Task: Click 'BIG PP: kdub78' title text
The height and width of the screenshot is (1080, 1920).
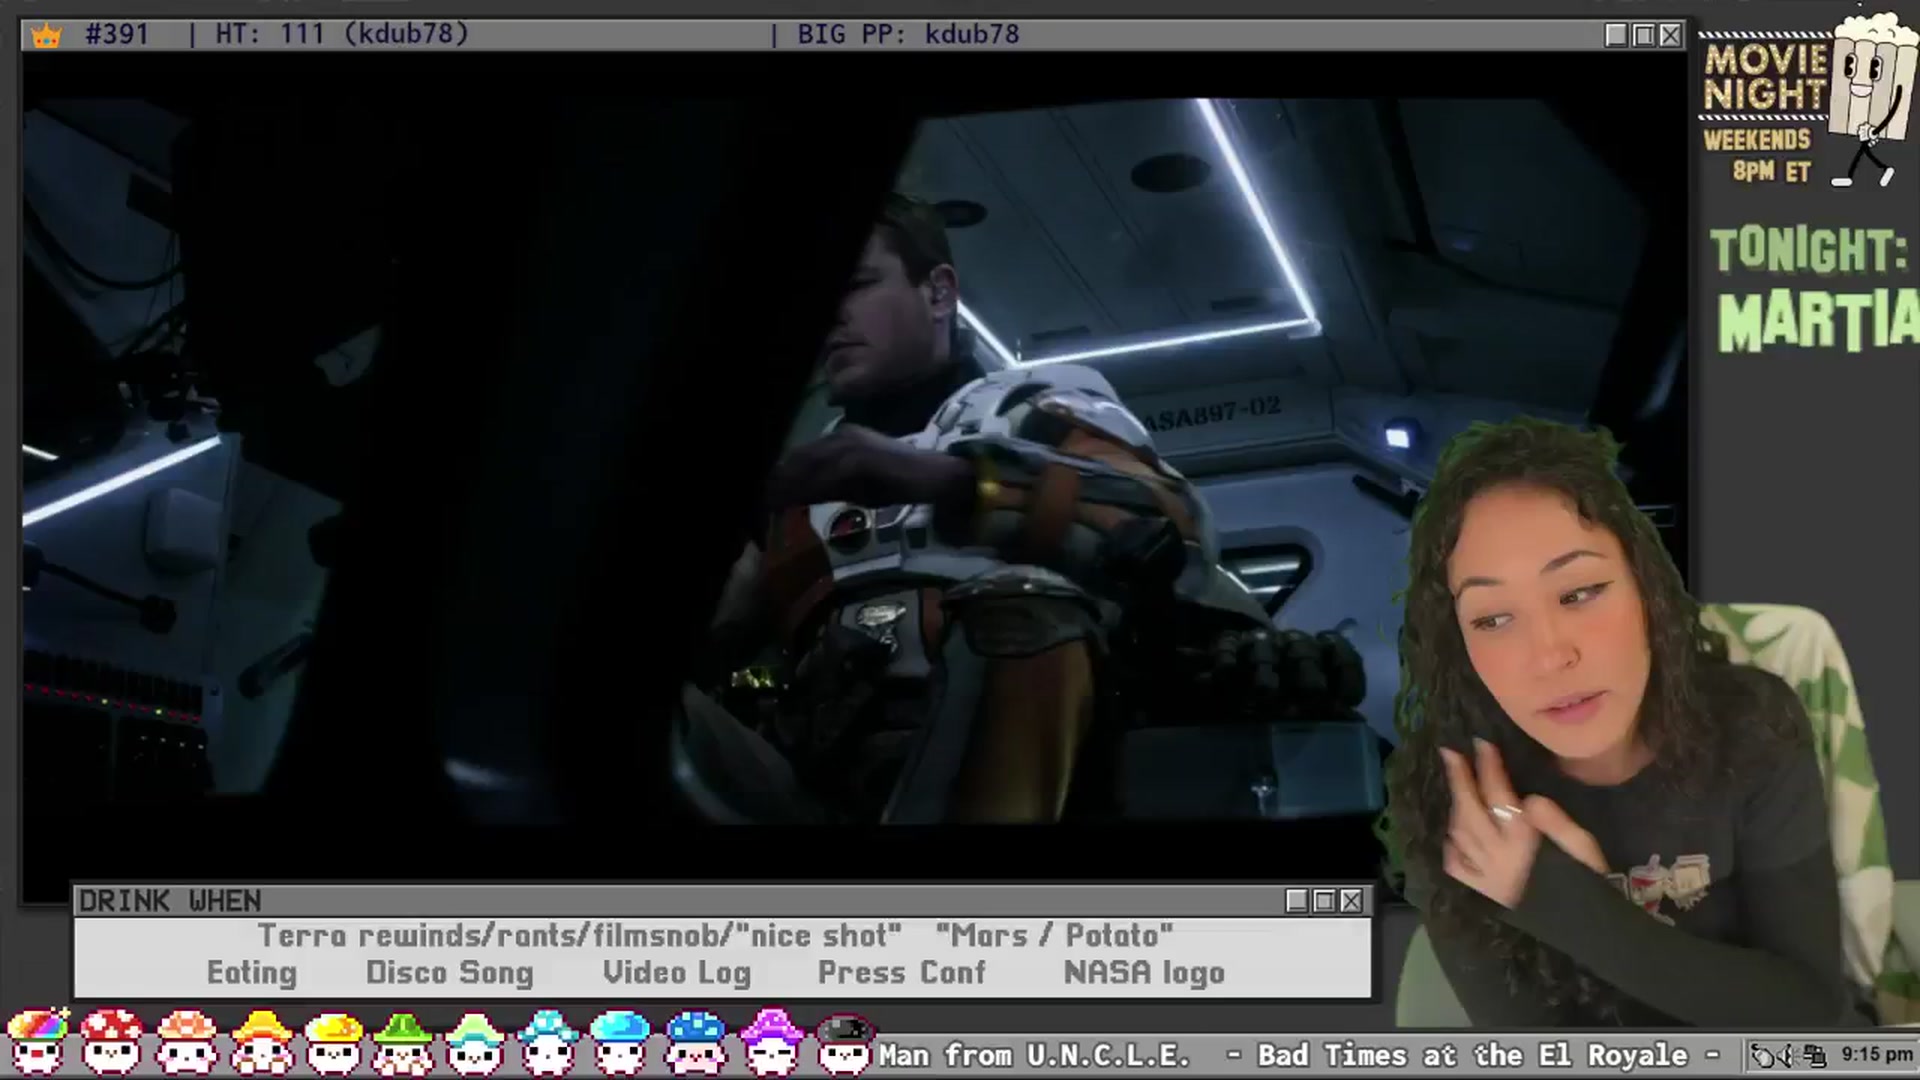Action: 908,34
